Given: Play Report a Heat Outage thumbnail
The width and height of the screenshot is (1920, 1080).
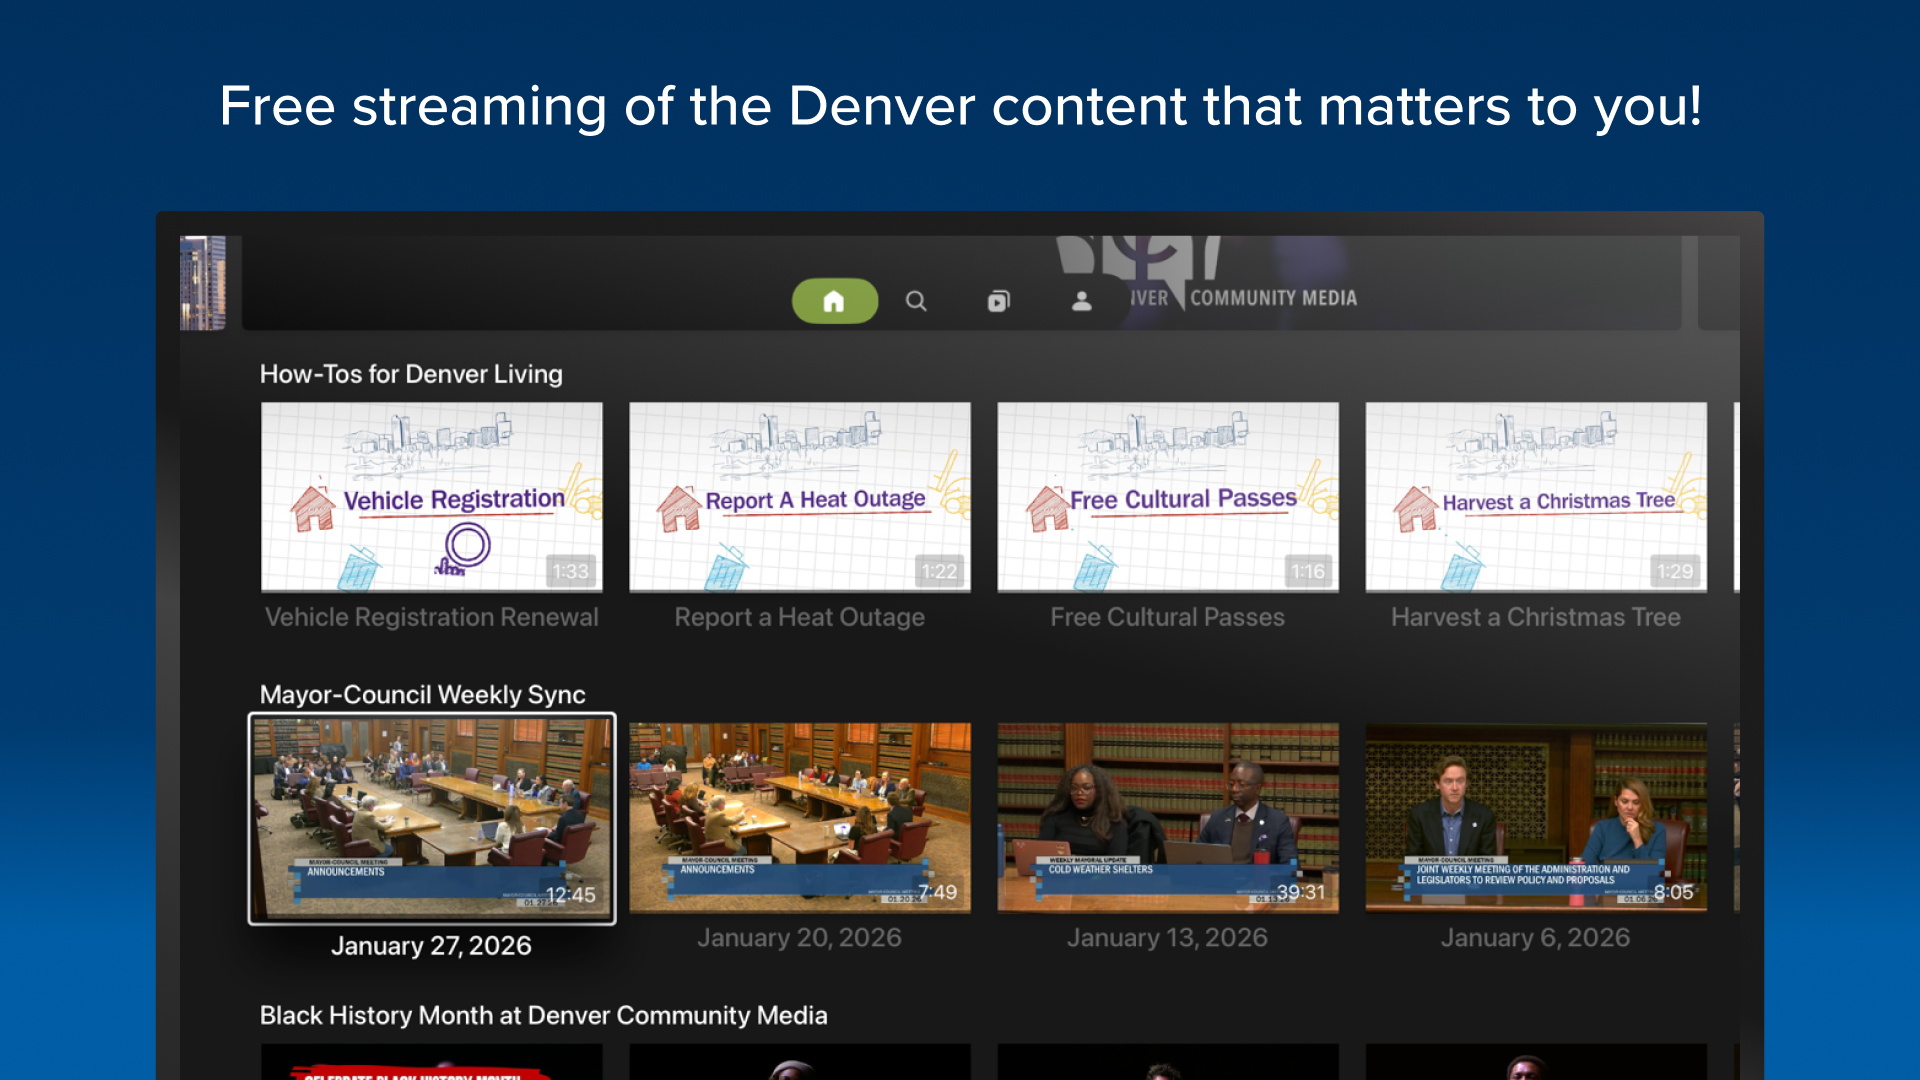Looking at the screenshot, I should [800, 497].
